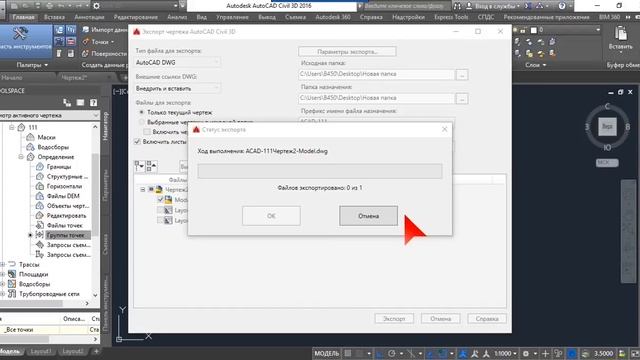640x360 pixels.
Task: Click the white layer color swatch in ribbon
Action: click(x=533, y=30)
